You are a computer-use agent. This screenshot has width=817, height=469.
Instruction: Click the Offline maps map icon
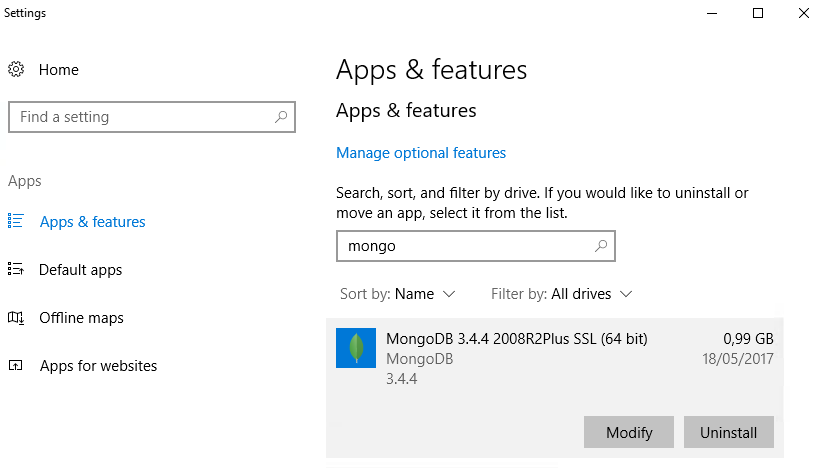[x=16, y=317]
